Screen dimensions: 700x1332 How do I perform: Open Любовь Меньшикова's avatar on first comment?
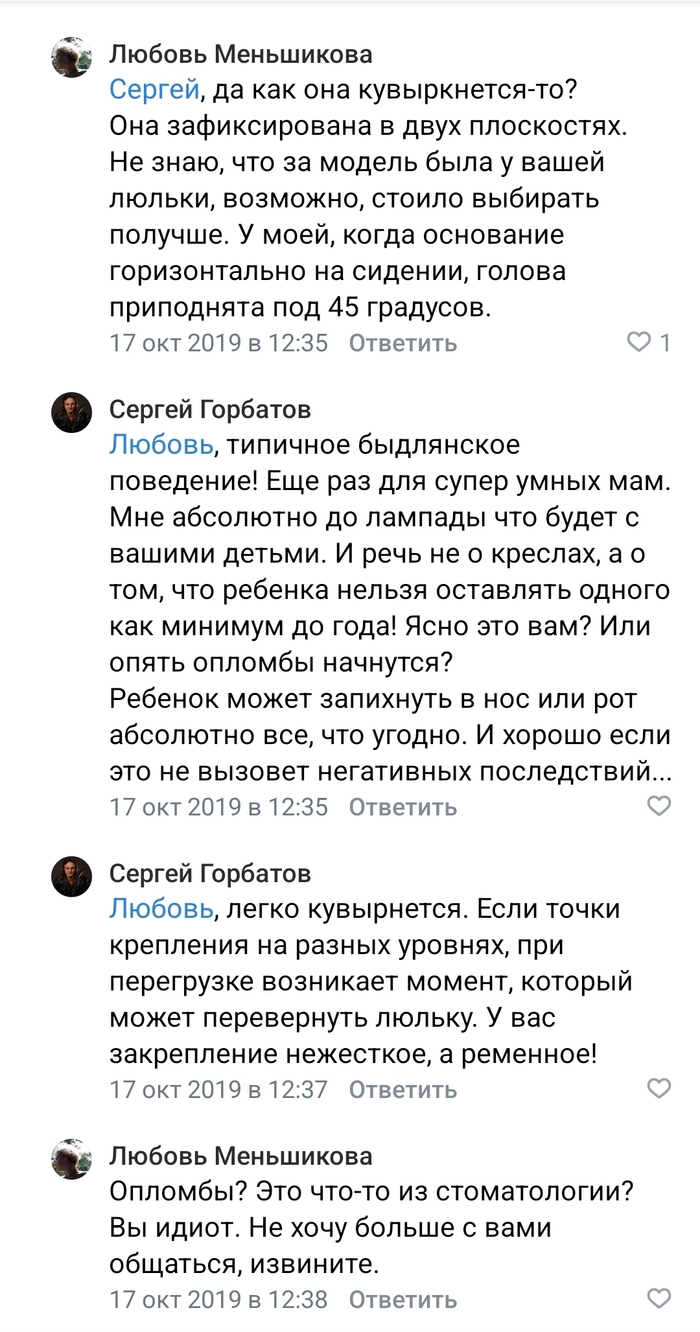tap(72, 58)
